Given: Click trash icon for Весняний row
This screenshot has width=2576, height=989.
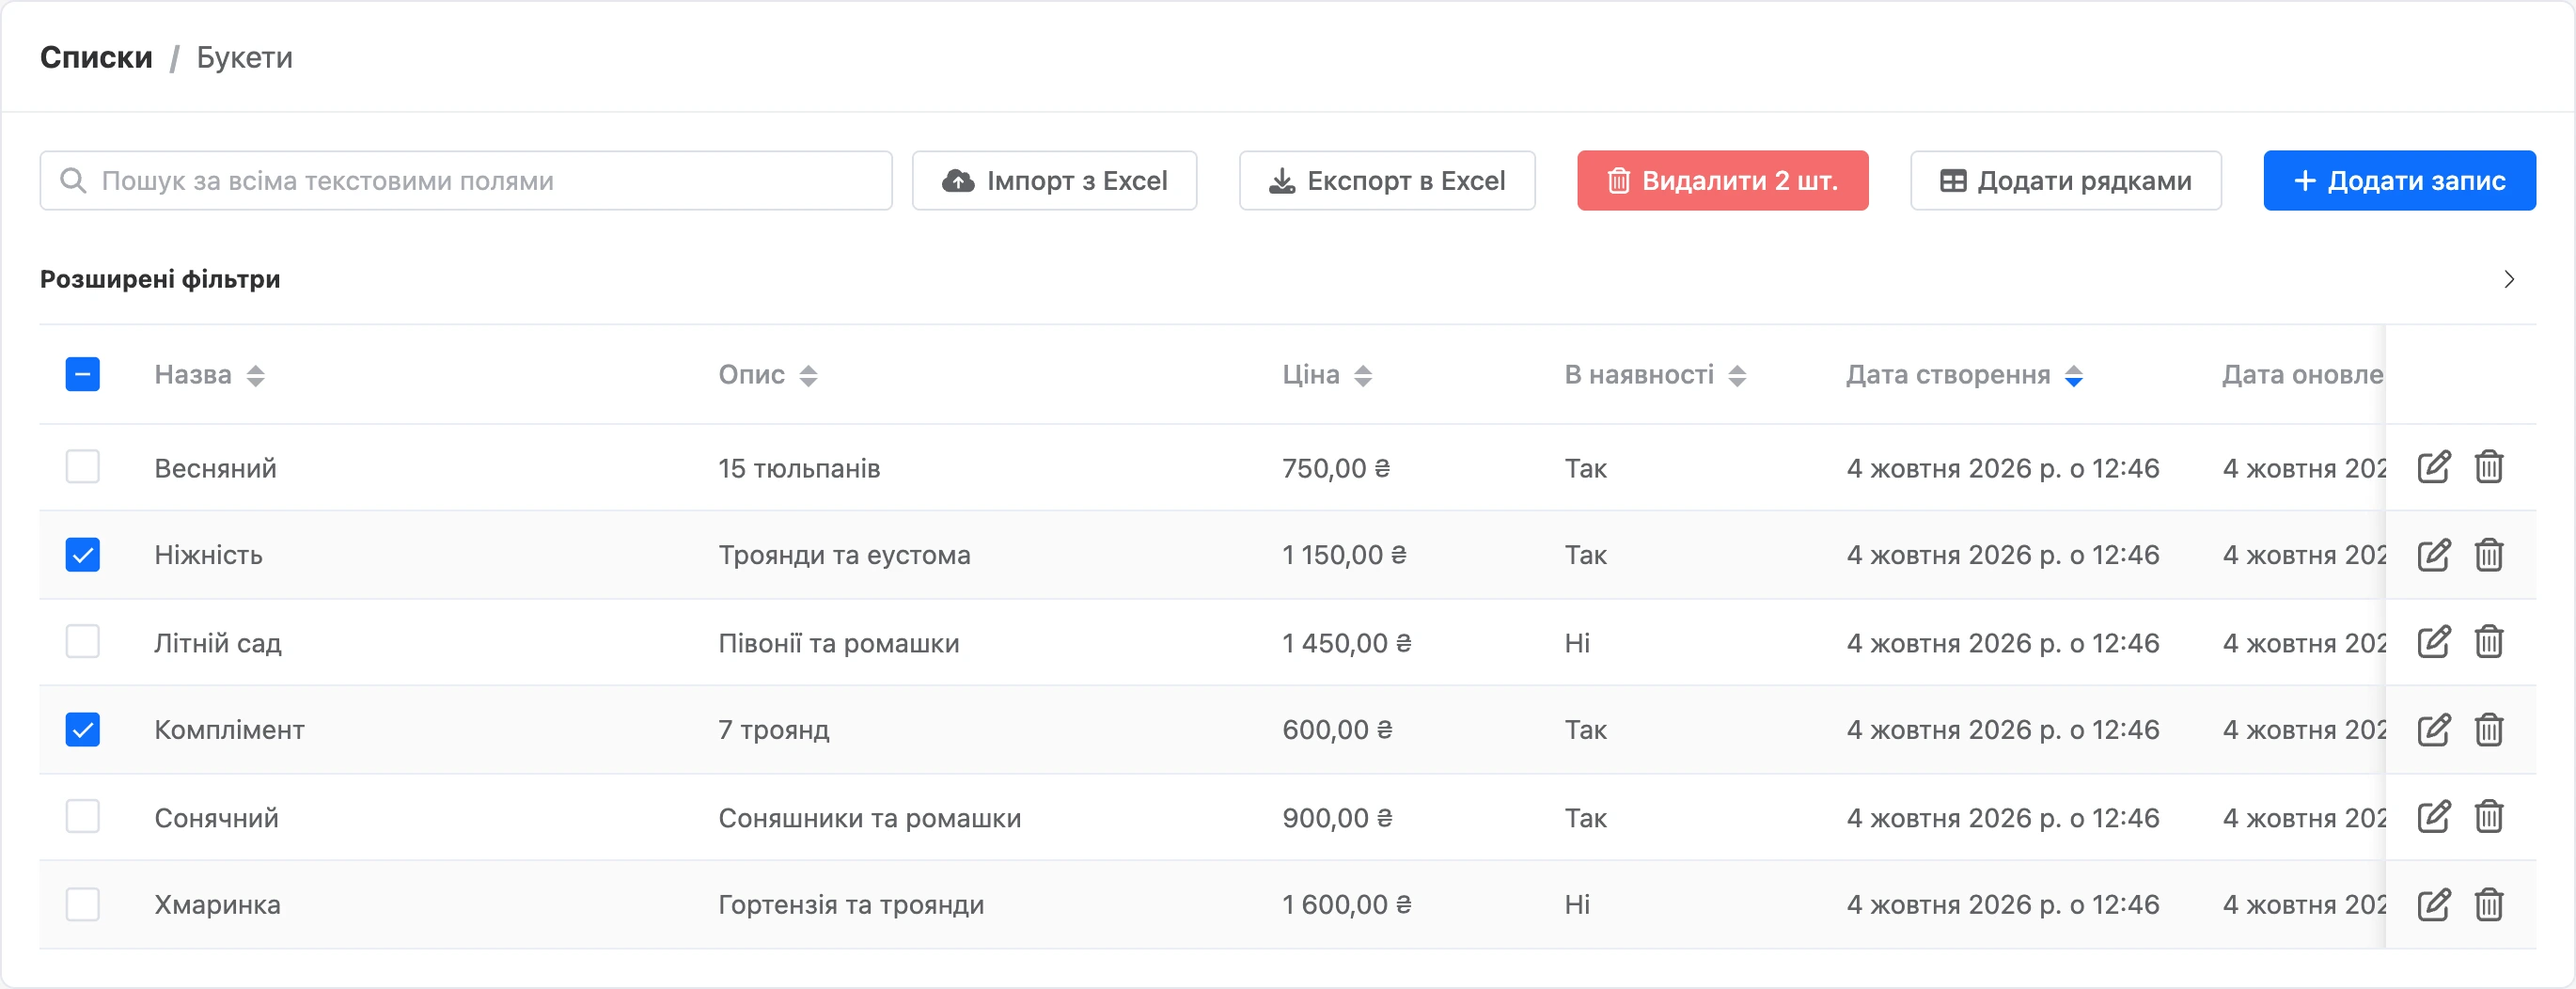Looking at the screenshot, I should click(x=2488, y=467).
